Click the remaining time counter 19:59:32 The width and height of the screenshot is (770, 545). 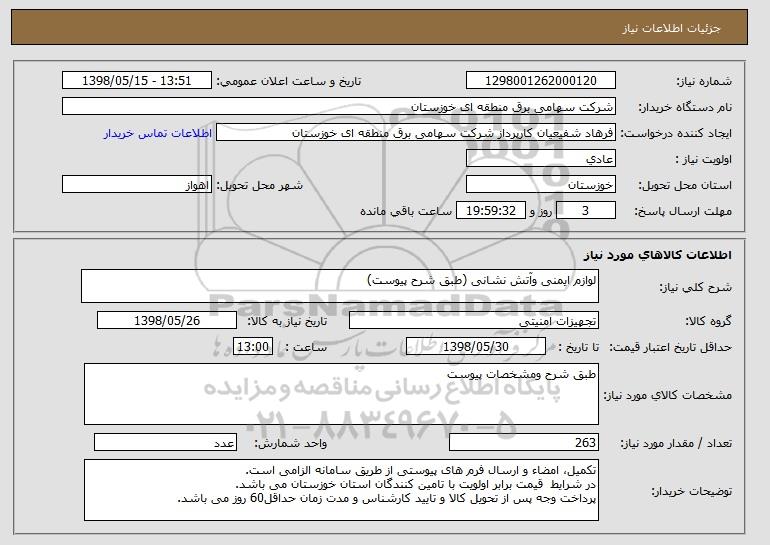(x=491, y=211)
